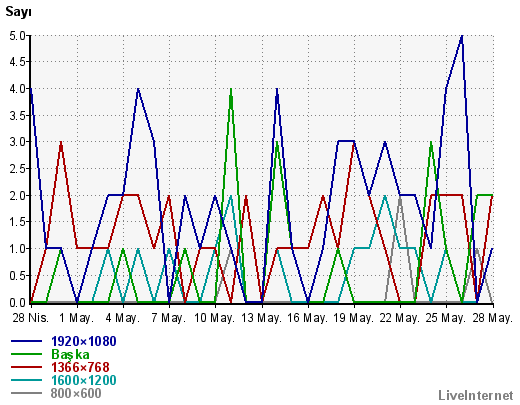Click the green Başka legend line swatch
Viewport: 520px width, 405px height.
(x=27, y=354)
